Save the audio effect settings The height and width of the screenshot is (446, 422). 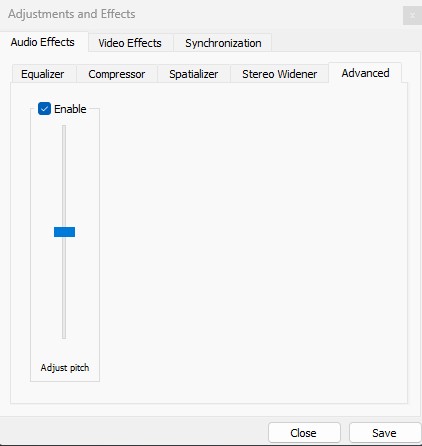384,433
